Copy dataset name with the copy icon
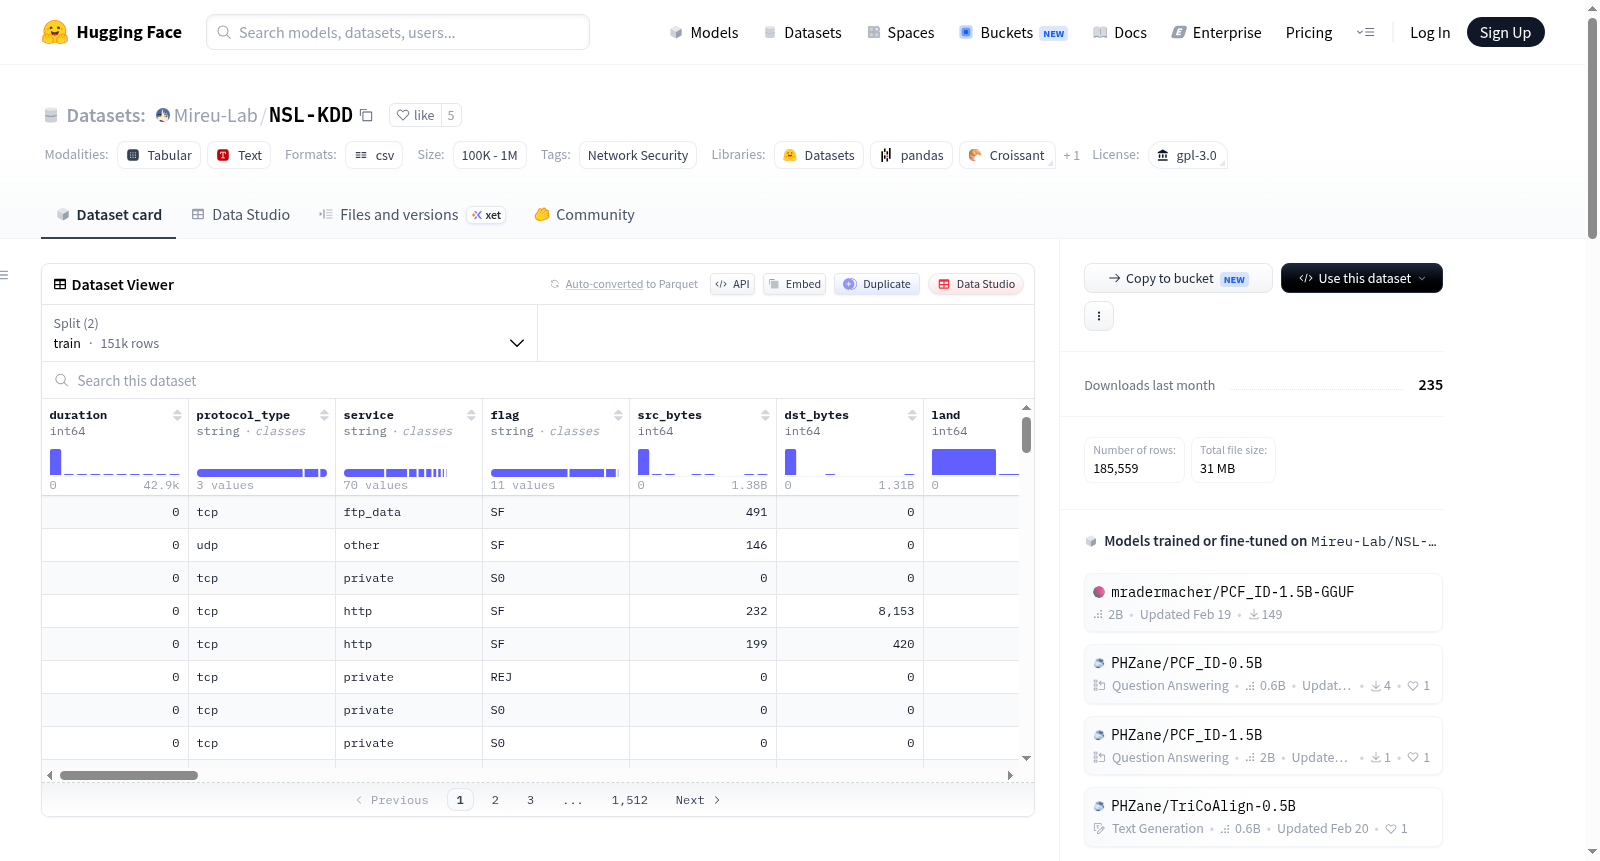The height and width of the screenshot is (861, 1600). 366,115
